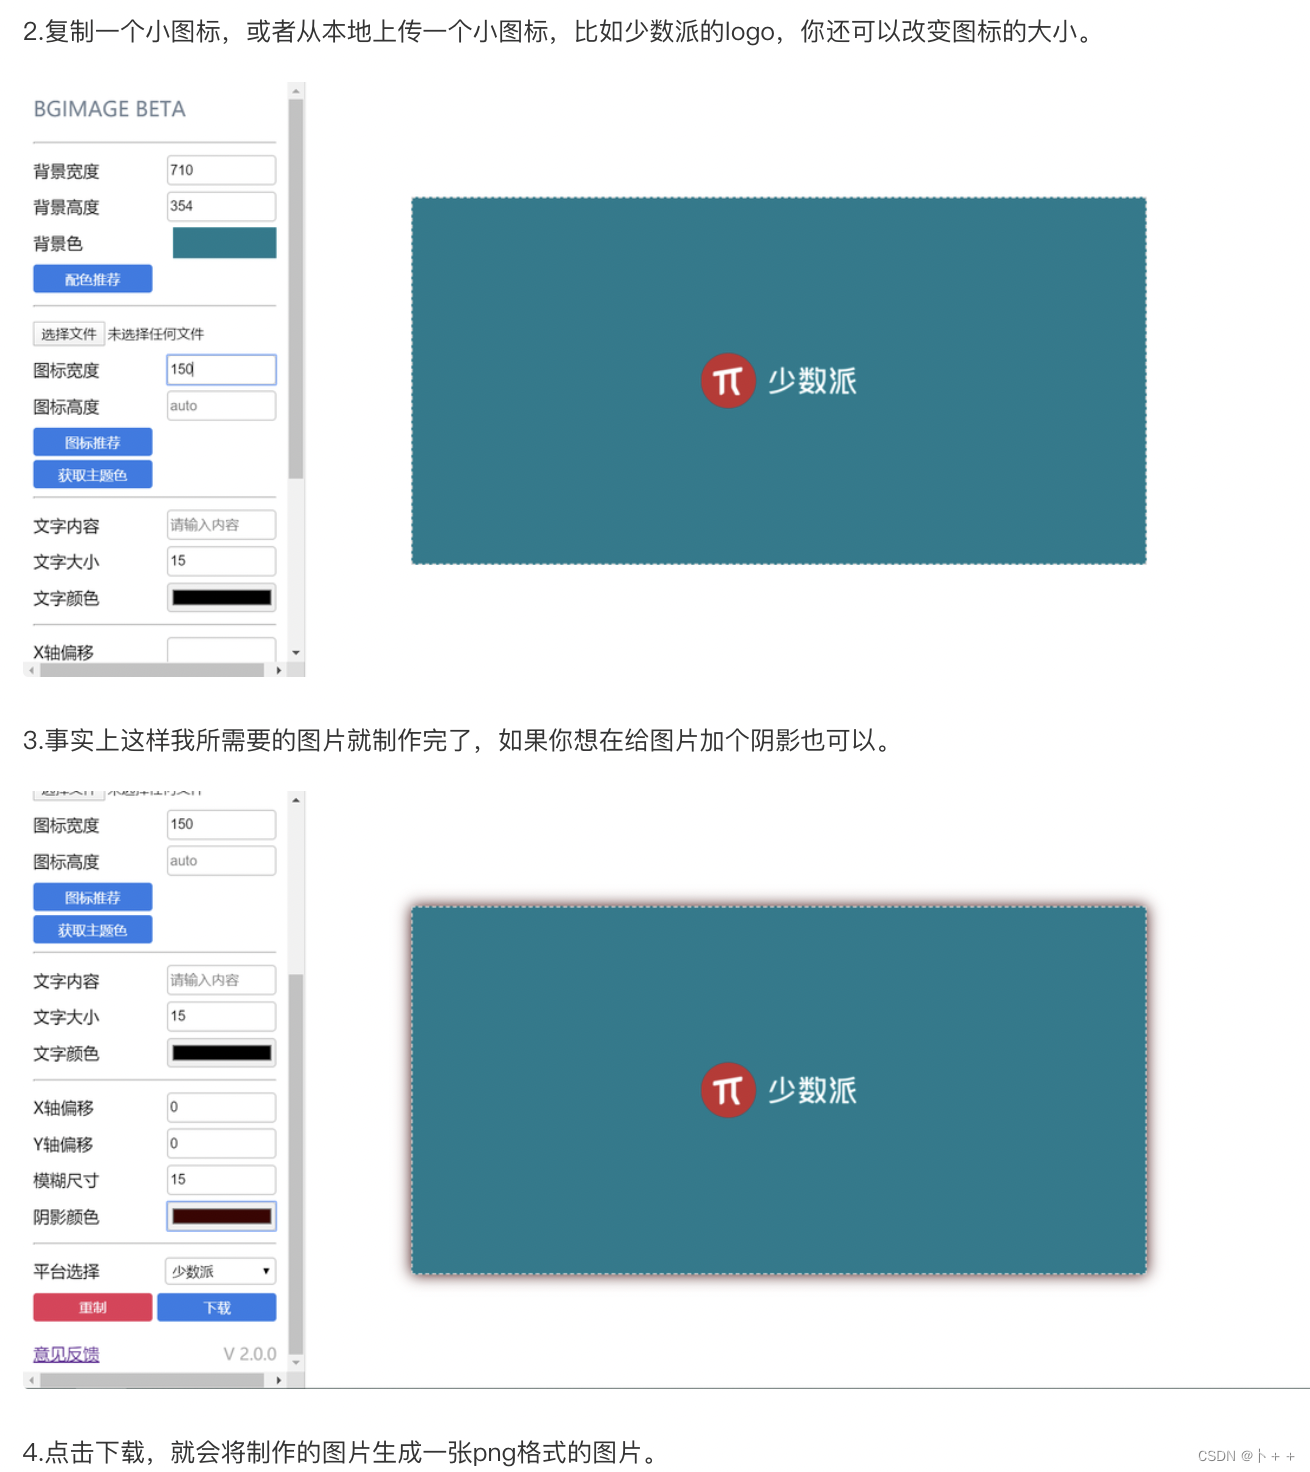Image resolution: width=1310 pixels, height=1472 pixels.
Task: Click the lower panel 图标高度 auto field
Action: [x=221, y=861]
